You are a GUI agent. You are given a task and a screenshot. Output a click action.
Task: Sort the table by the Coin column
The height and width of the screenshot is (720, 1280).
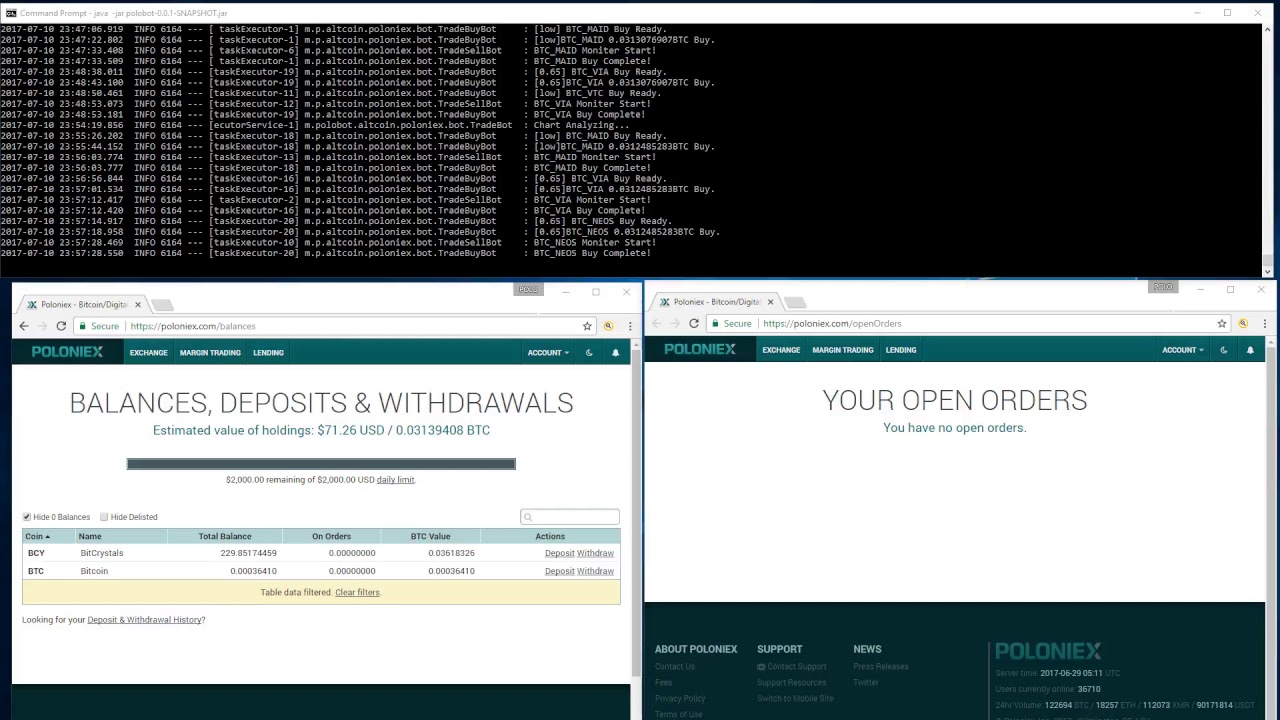(x=37, y=536)
